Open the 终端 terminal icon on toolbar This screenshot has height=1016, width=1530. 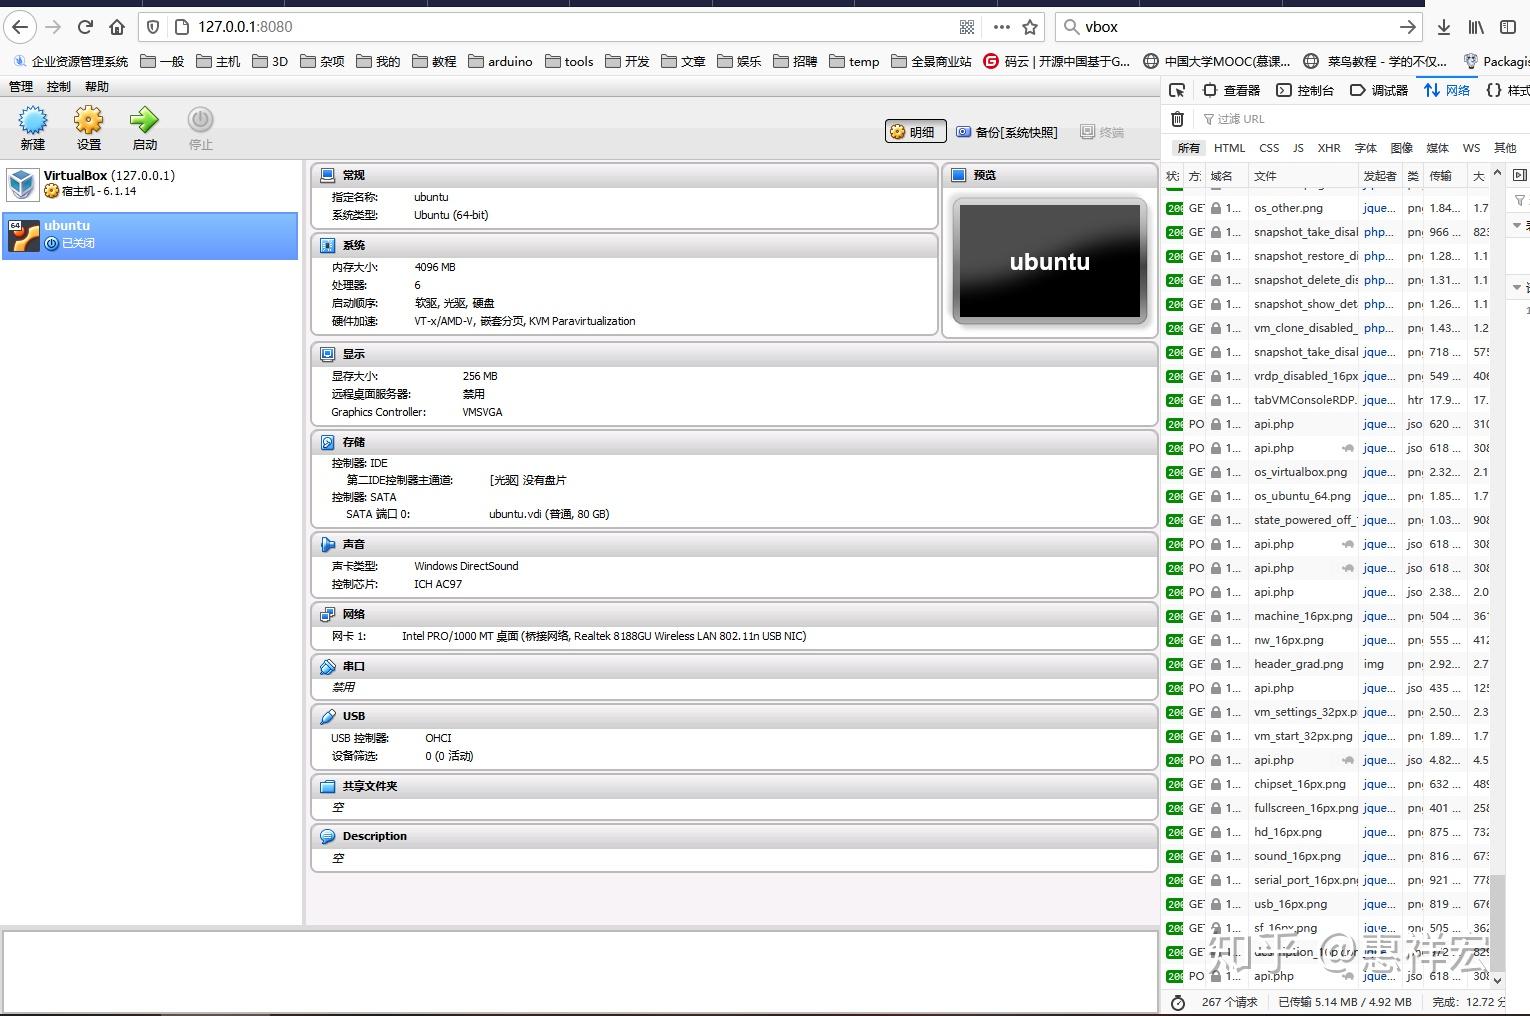[1103, 131]
